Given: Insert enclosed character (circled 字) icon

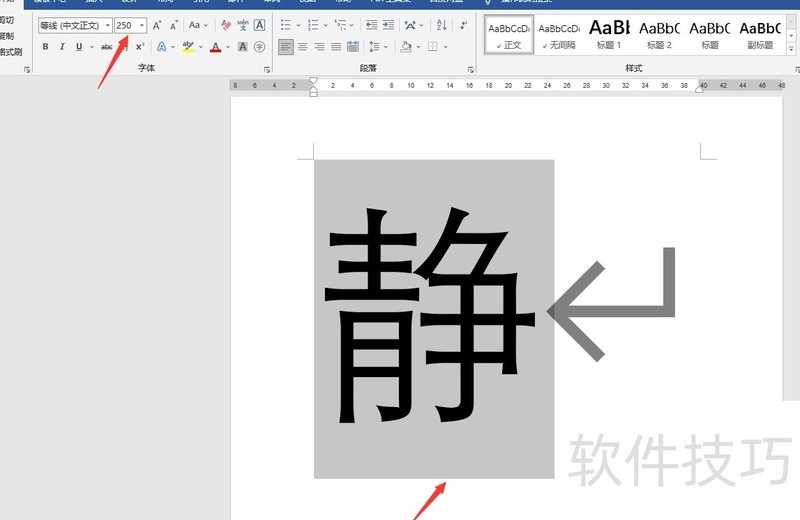Looking at the screenshot, I should (x=259, y=47).
